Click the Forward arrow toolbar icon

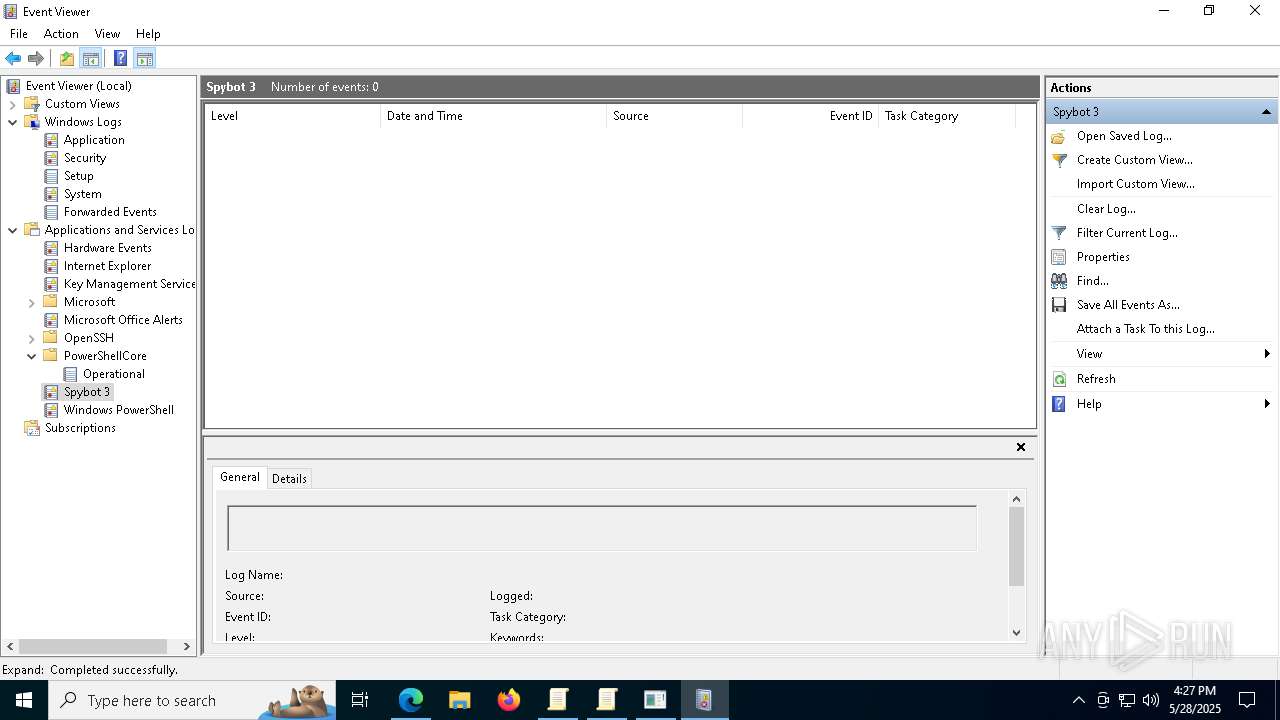click(x=36, y=58)
